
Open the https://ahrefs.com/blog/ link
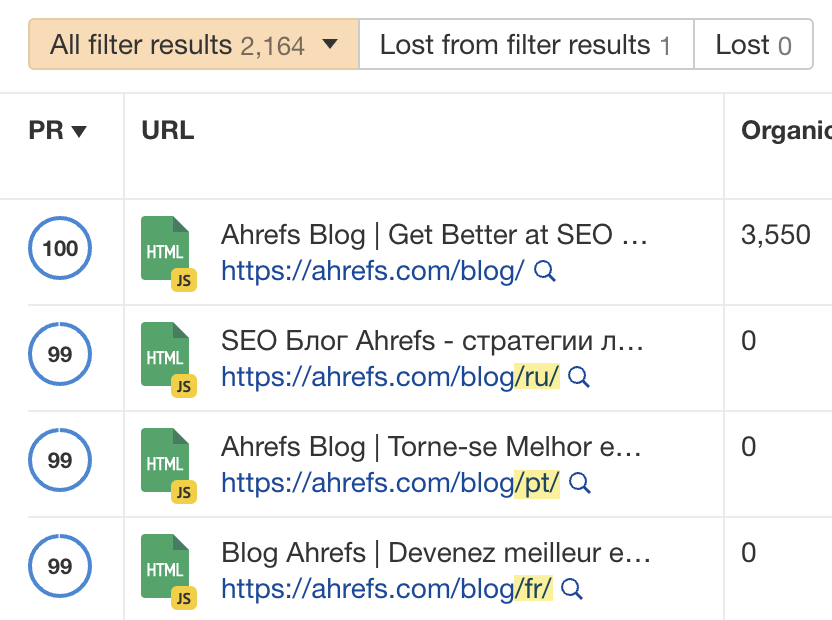(x=372, y=271)
